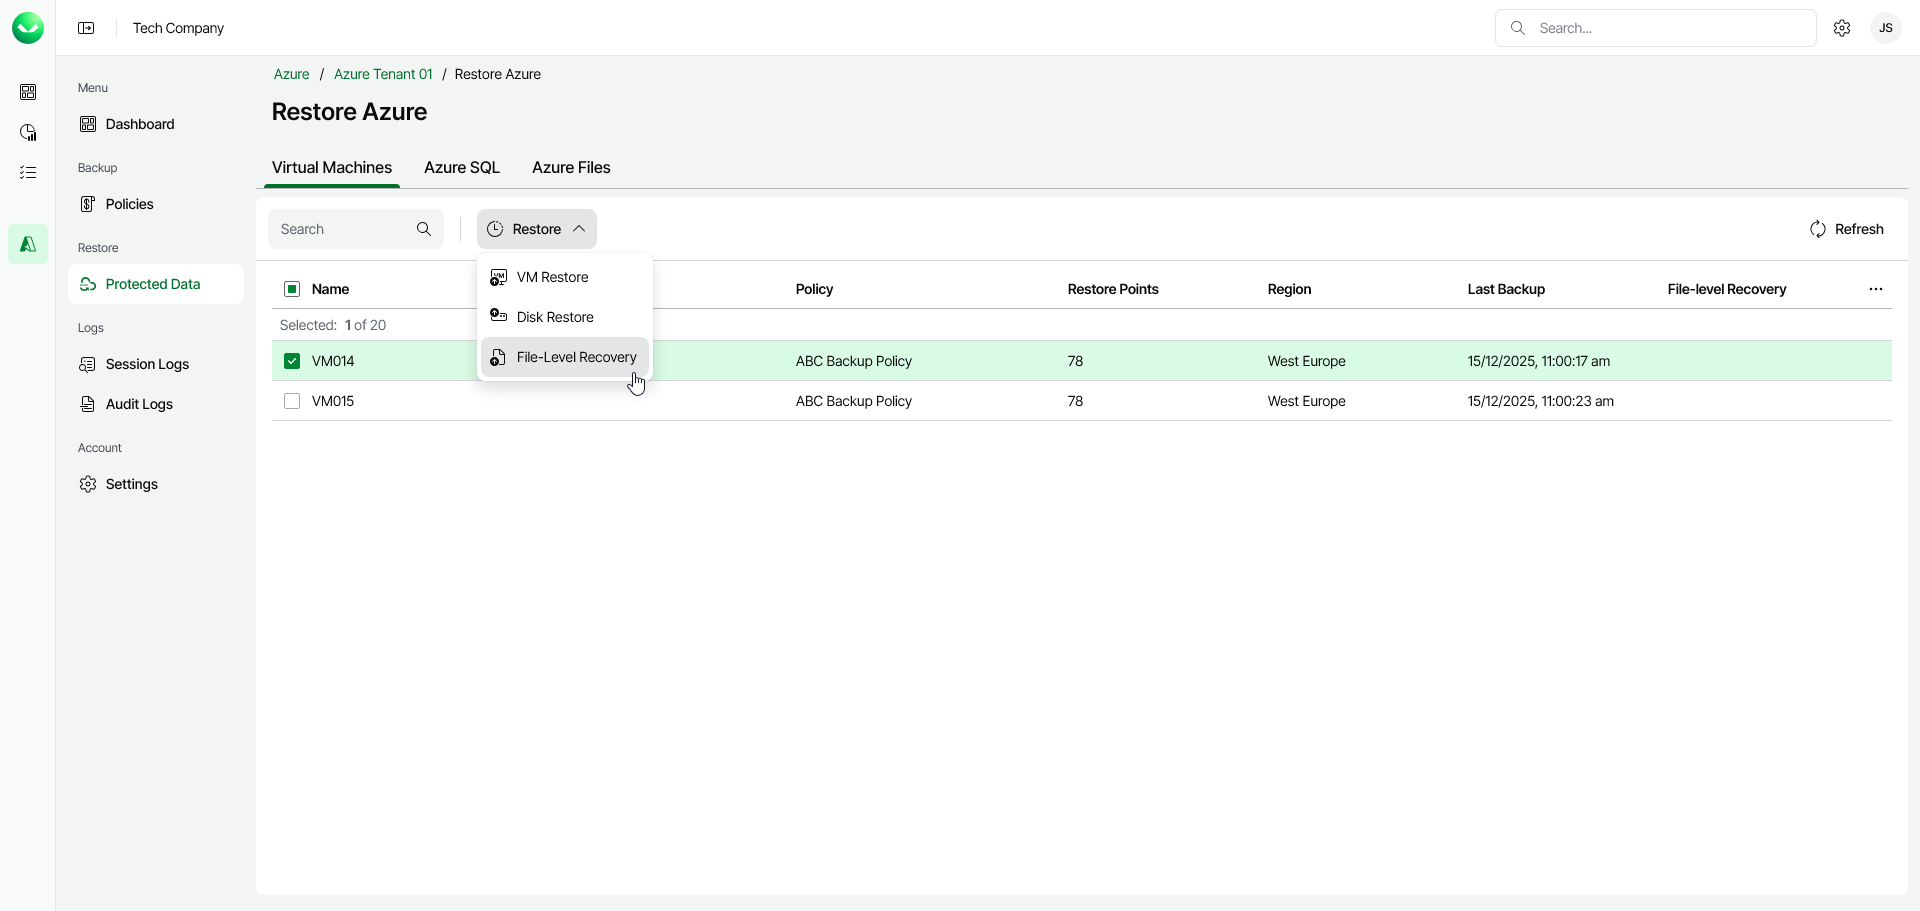The image size is (1920, 911).
Task: Open the Dashboard grid icon in the rail
Action: coord(28,92)
